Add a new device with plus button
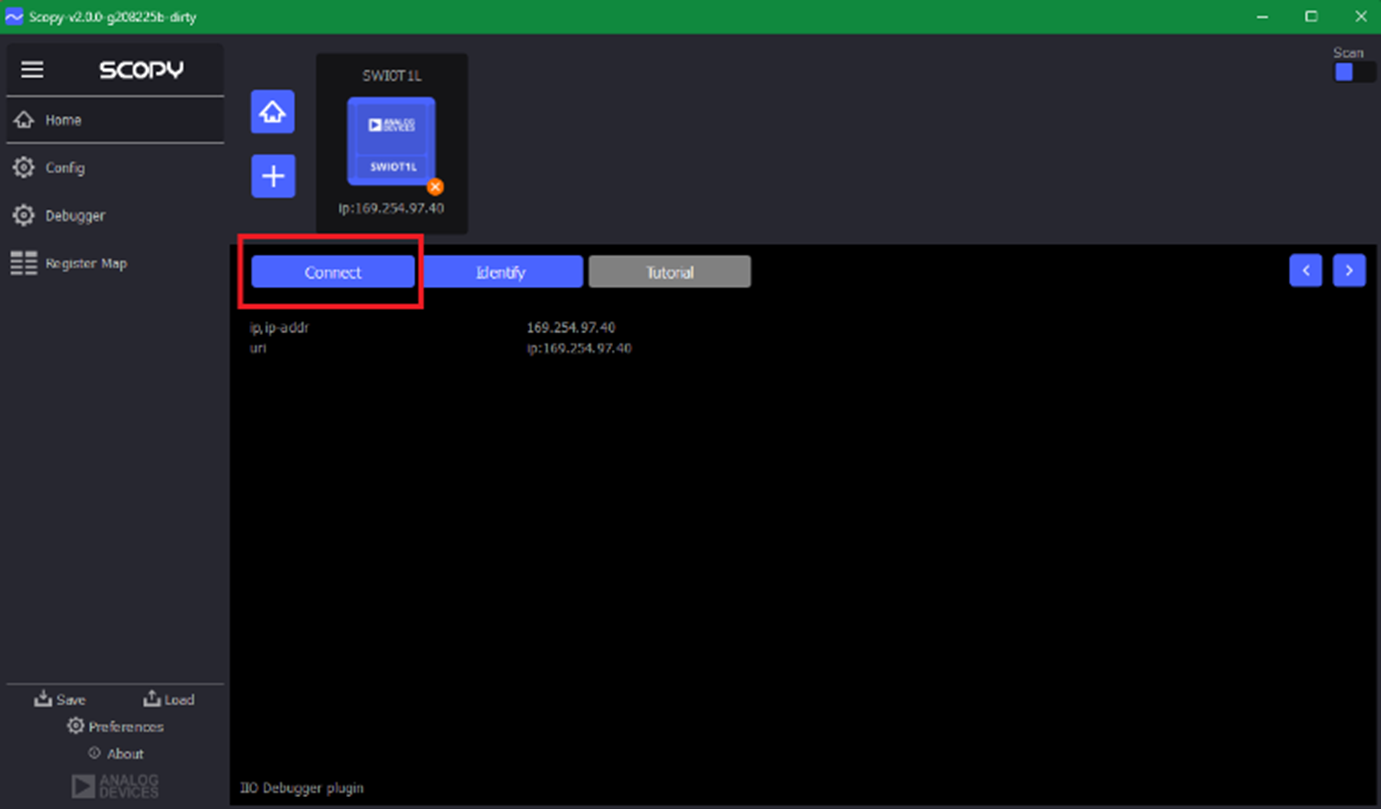This screenshot has height=809, width=1381. tap(273, 176)
